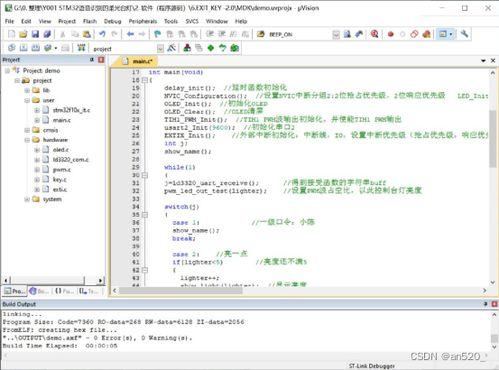
Task: Close the Project panel with red X
Action: 101,60
